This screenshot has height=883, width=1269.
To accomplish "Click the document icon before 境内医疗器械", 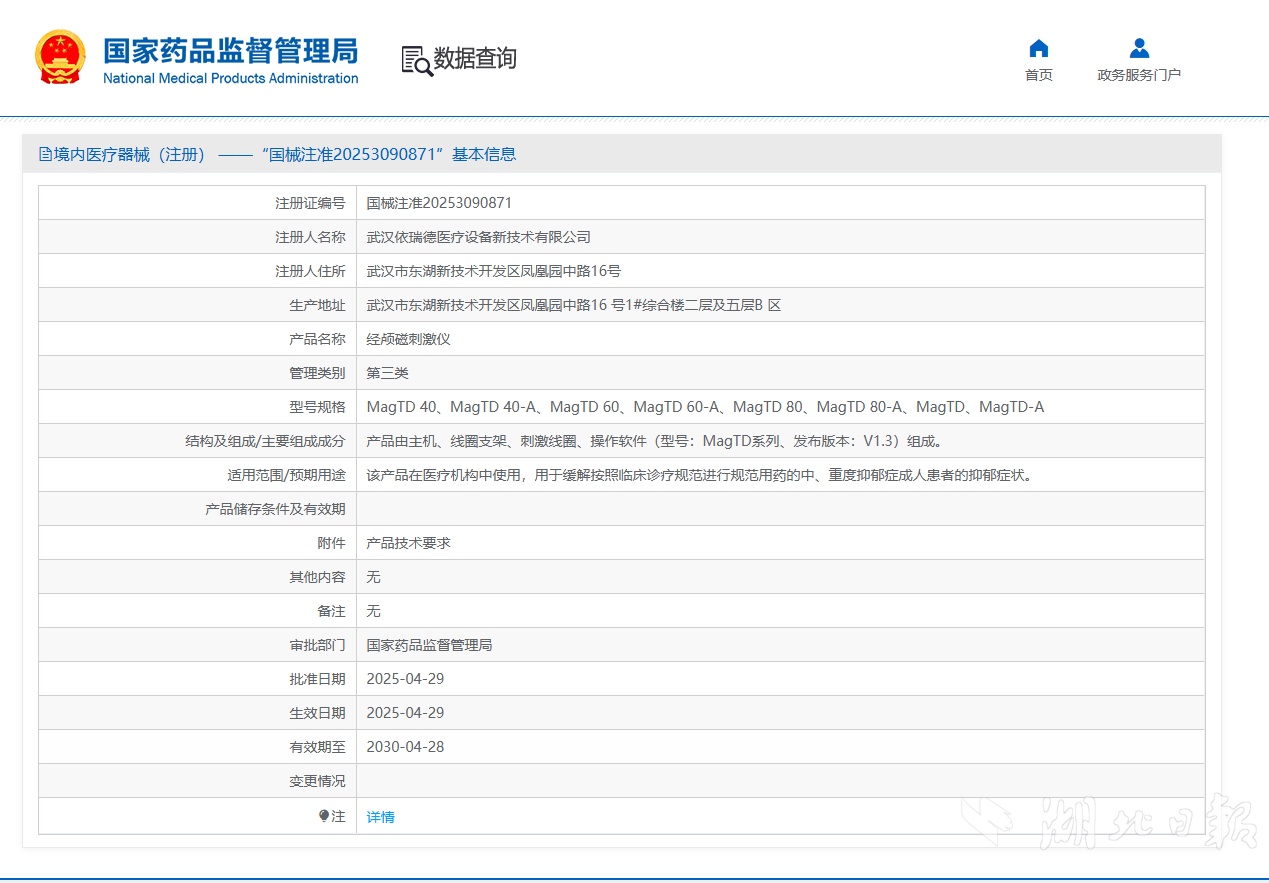I will (x=45, y=154).
